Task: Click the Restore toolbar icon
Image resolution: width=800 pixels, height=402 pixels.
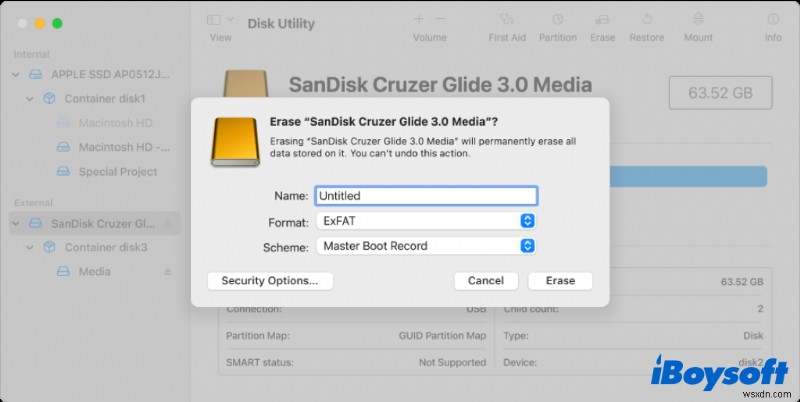Action: 647,20
